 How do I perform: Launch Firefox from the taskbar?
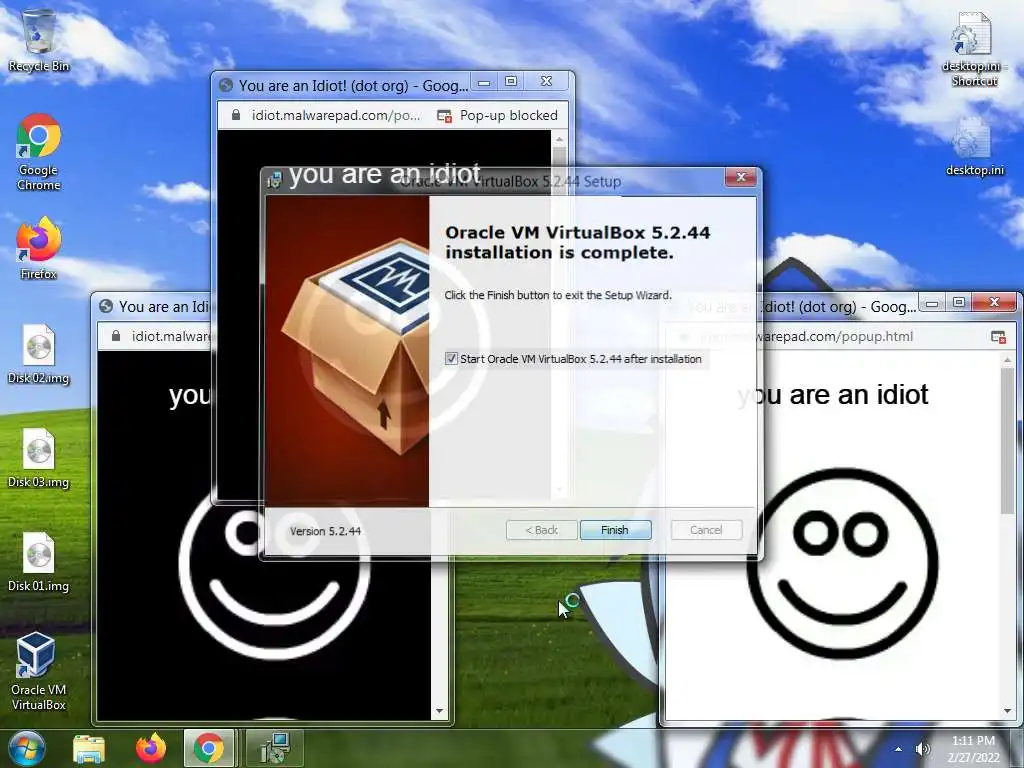[150, 748]
